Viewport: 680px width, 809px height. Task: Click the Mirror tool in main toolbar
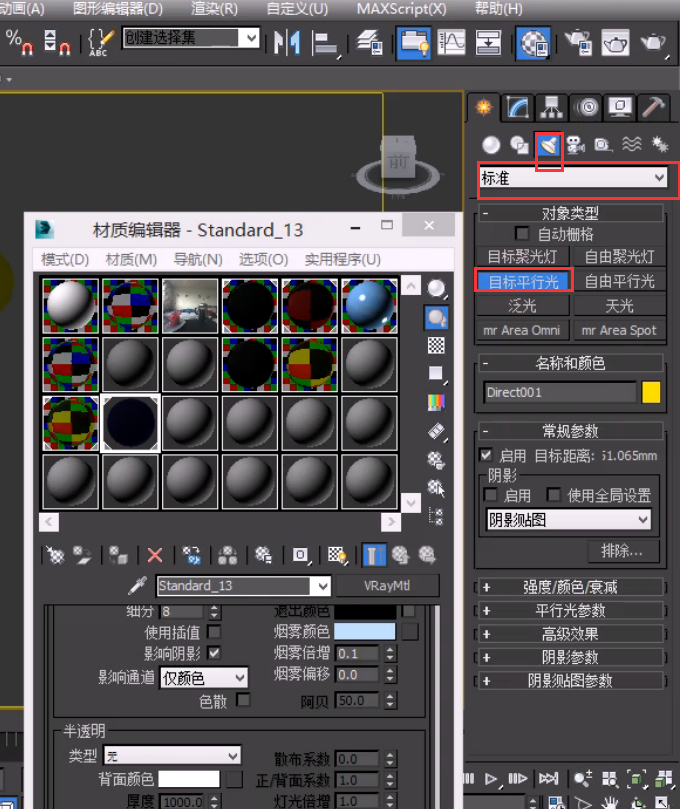[x=287, y=42]
